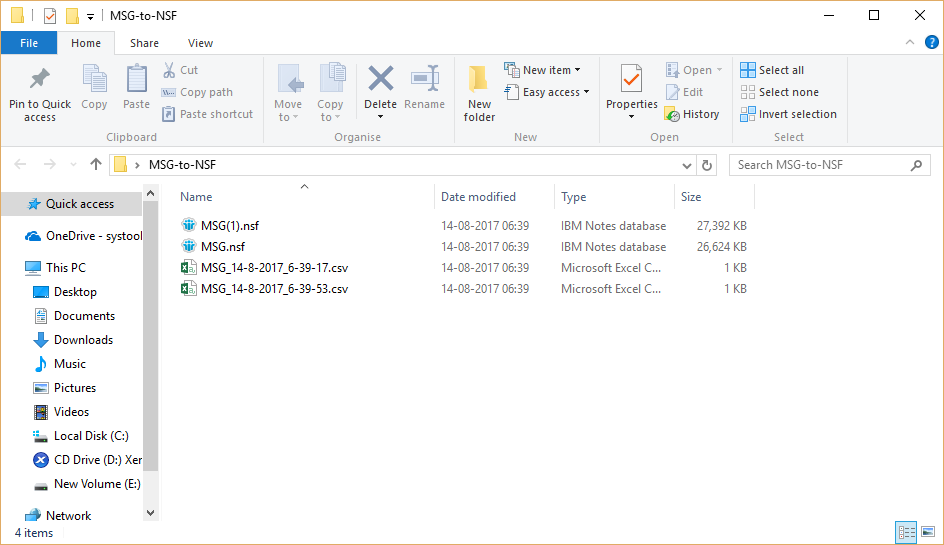Collapse the ribbon with chevron
The image size is (944, 545).
pyautogui.click(x=910, y=42)
